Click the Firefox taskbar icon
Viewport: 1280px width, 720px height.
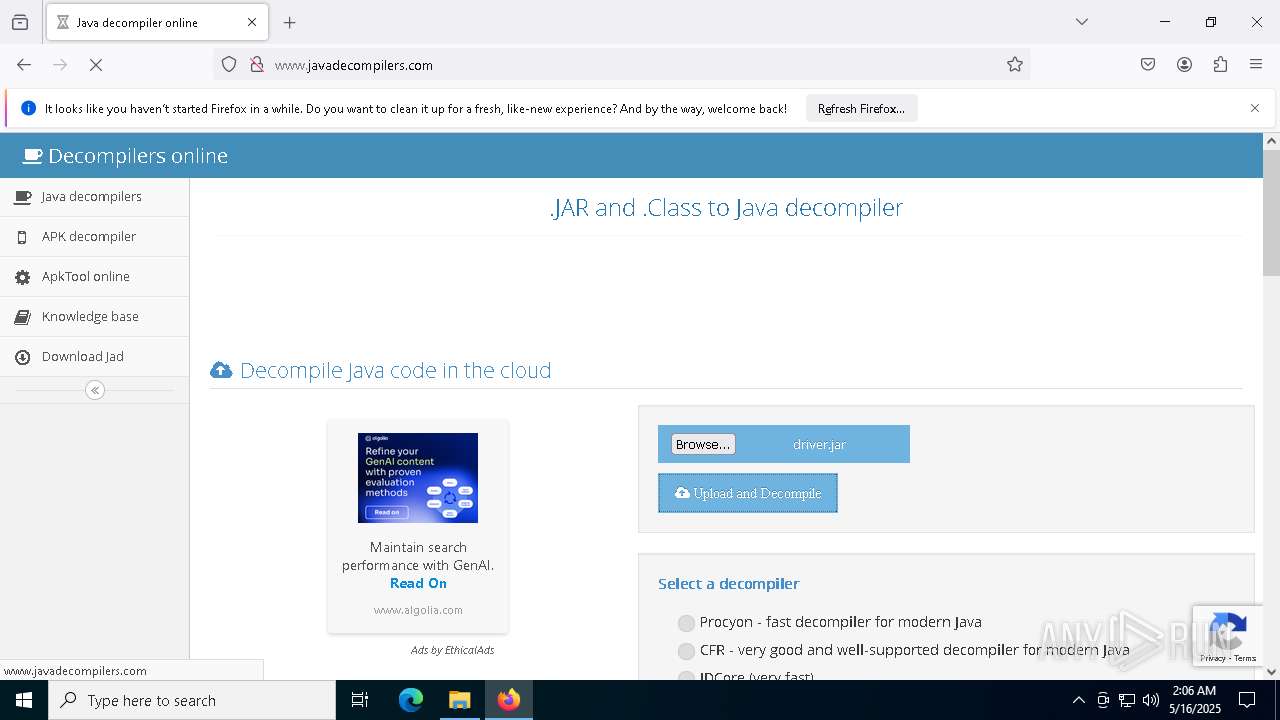tap(508, 700)
